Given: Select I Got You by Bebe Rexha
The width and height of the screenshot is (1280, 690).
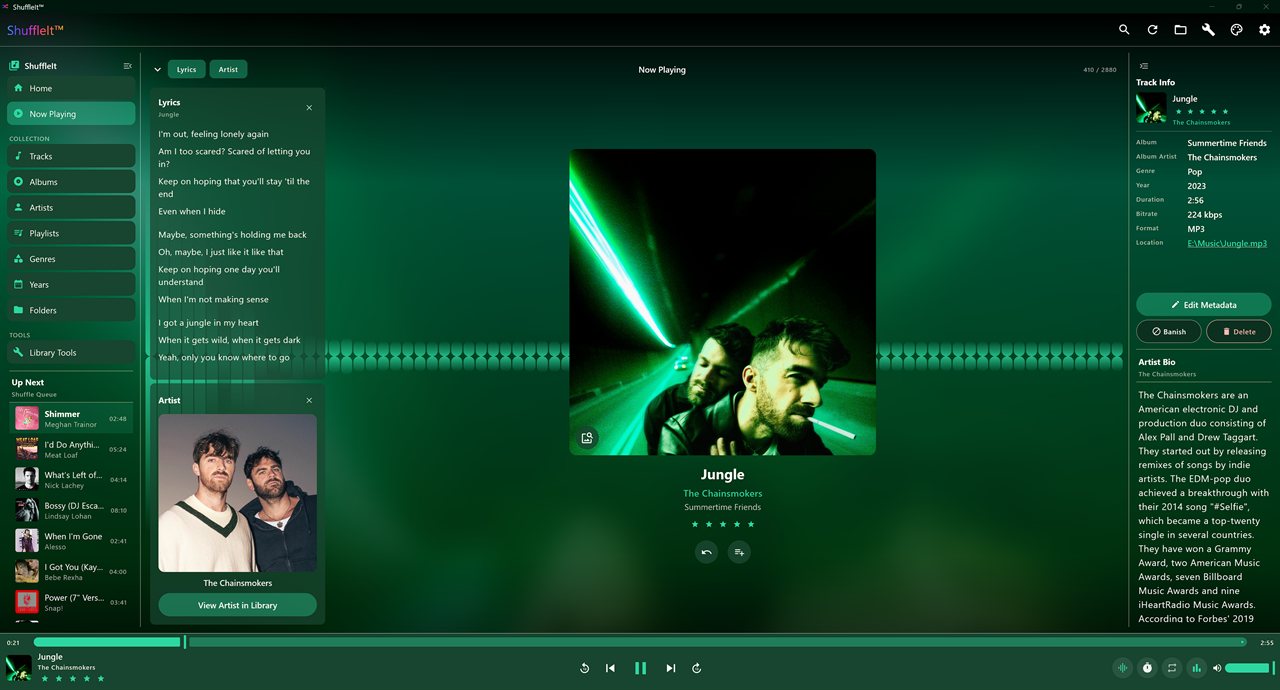Looking at the screenshot, I should 71,572.
